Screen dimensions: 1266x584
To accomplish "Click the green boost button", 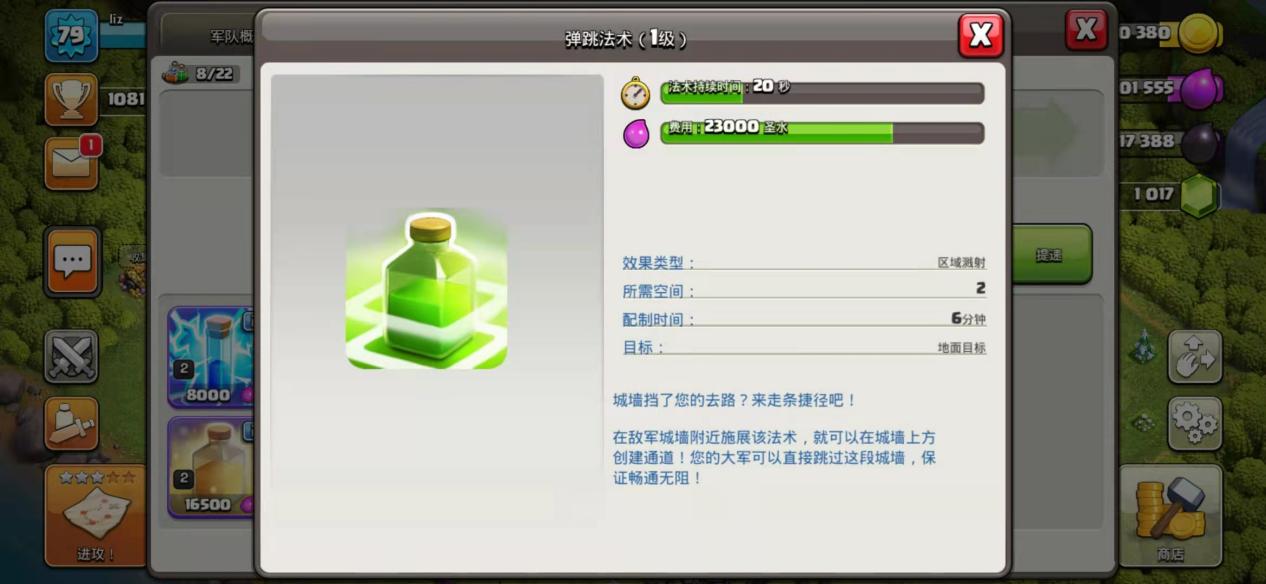I will [1049, 254].
